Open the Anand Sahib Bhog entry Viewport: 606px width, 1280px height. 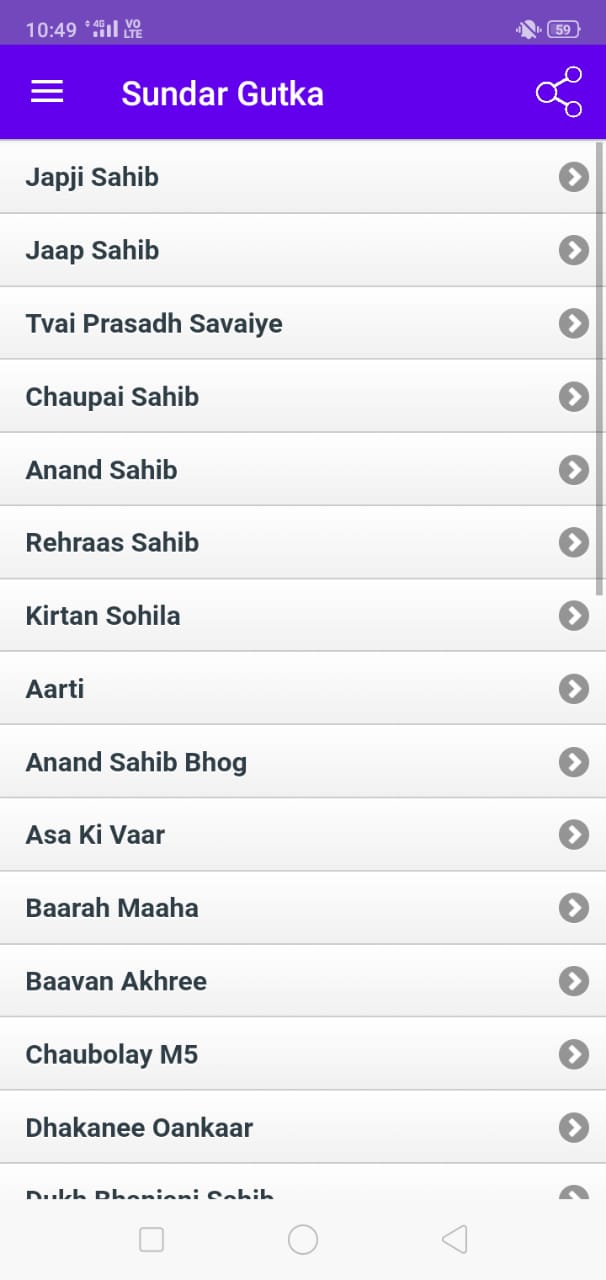[x=136, y=761]
